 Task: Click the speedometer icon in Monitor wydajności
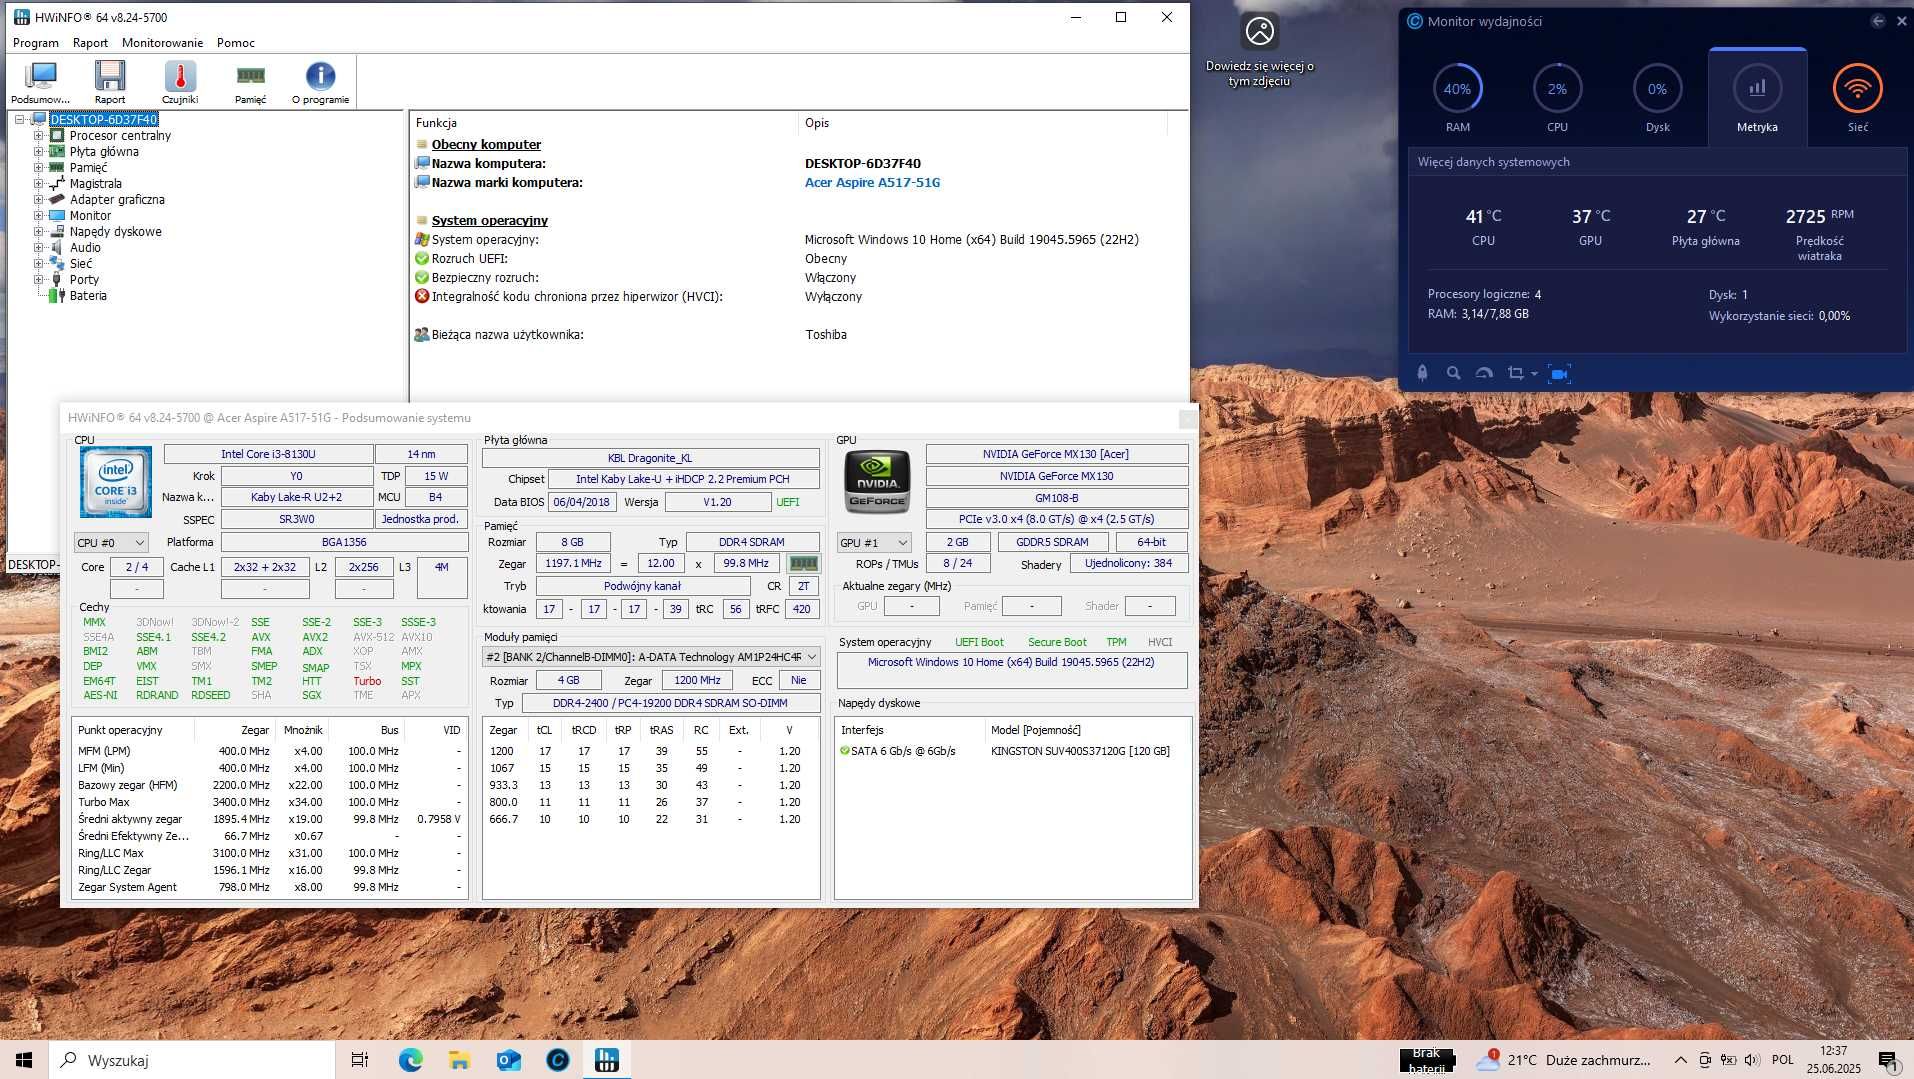[x=1484, y=373]
